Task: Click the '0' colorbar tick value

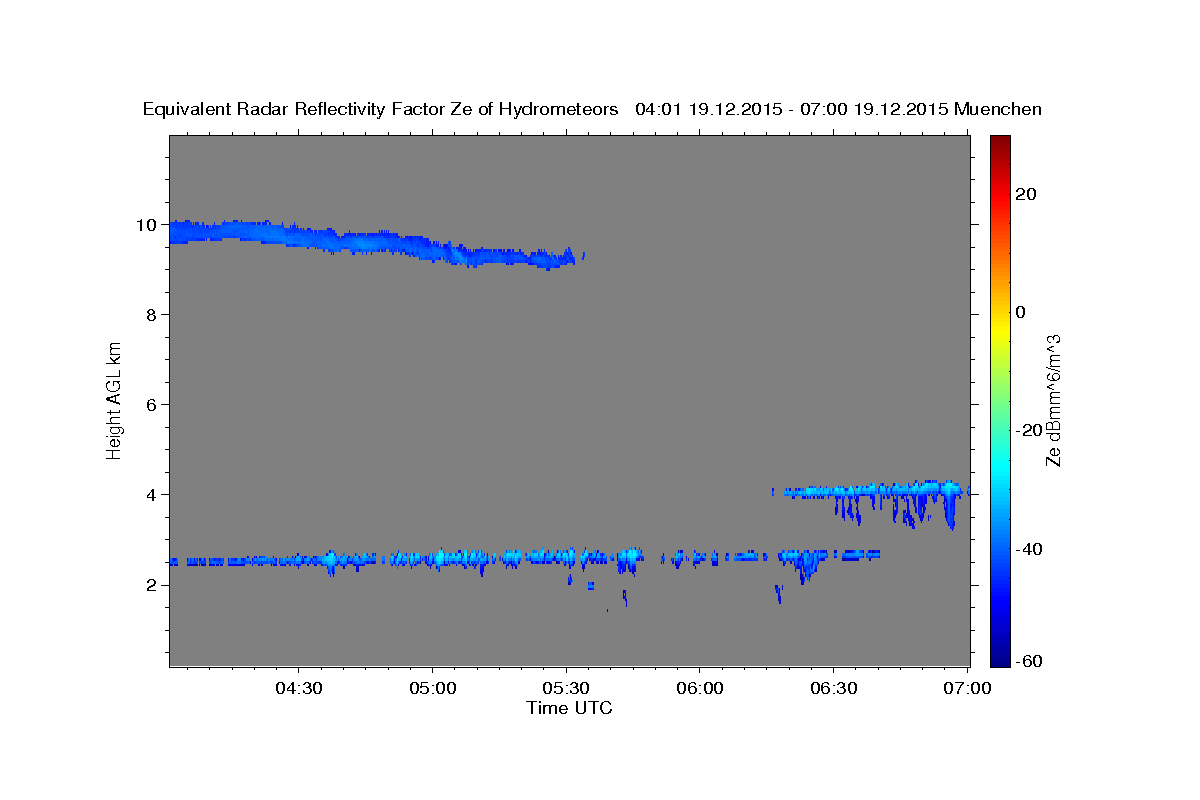Action: pyautogui.click(x=1021, y=312)
